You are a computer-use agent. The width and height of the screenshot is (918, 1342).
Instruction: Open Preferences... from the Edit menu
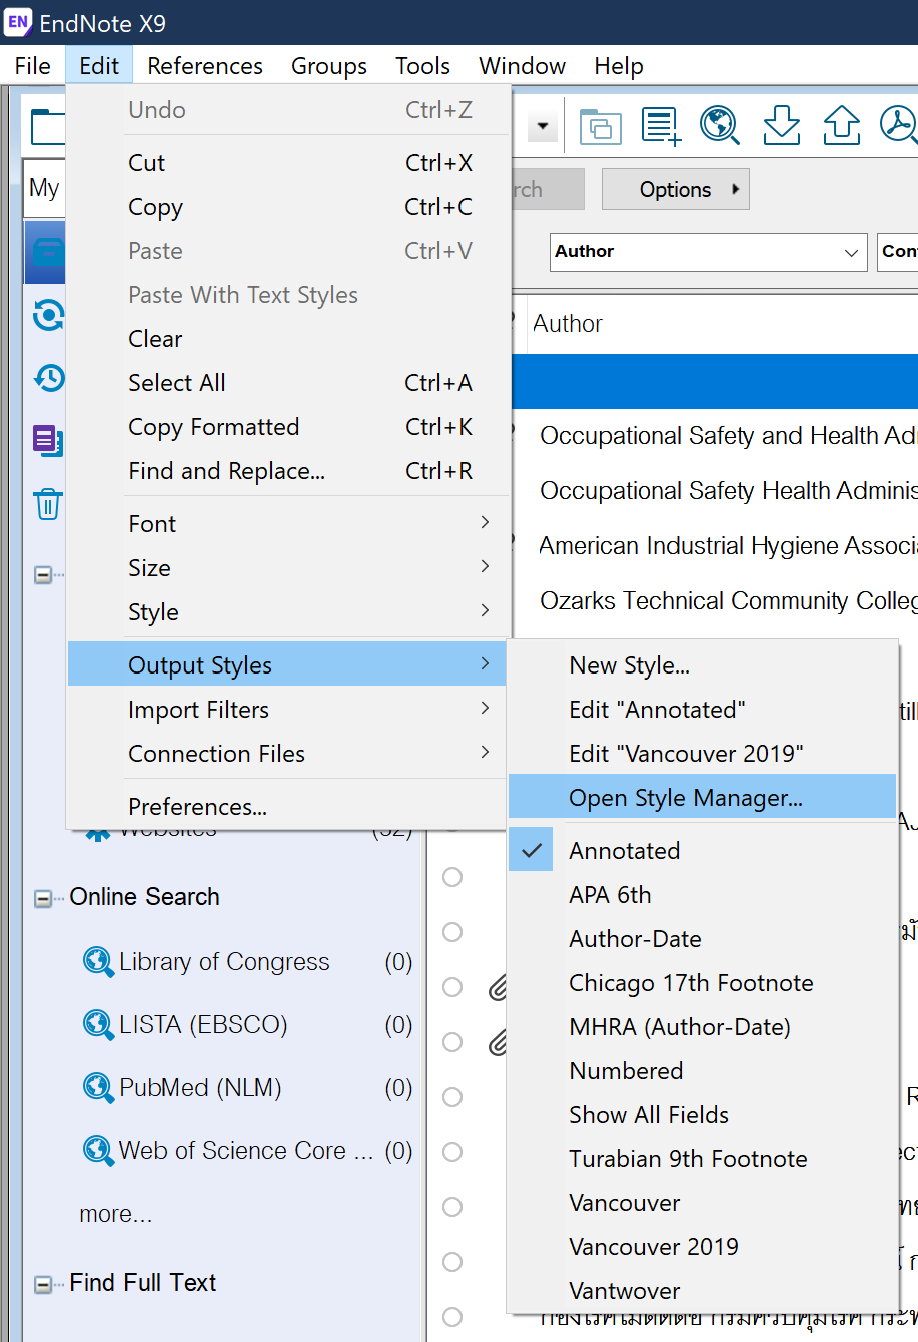click(x=289, y=807)
